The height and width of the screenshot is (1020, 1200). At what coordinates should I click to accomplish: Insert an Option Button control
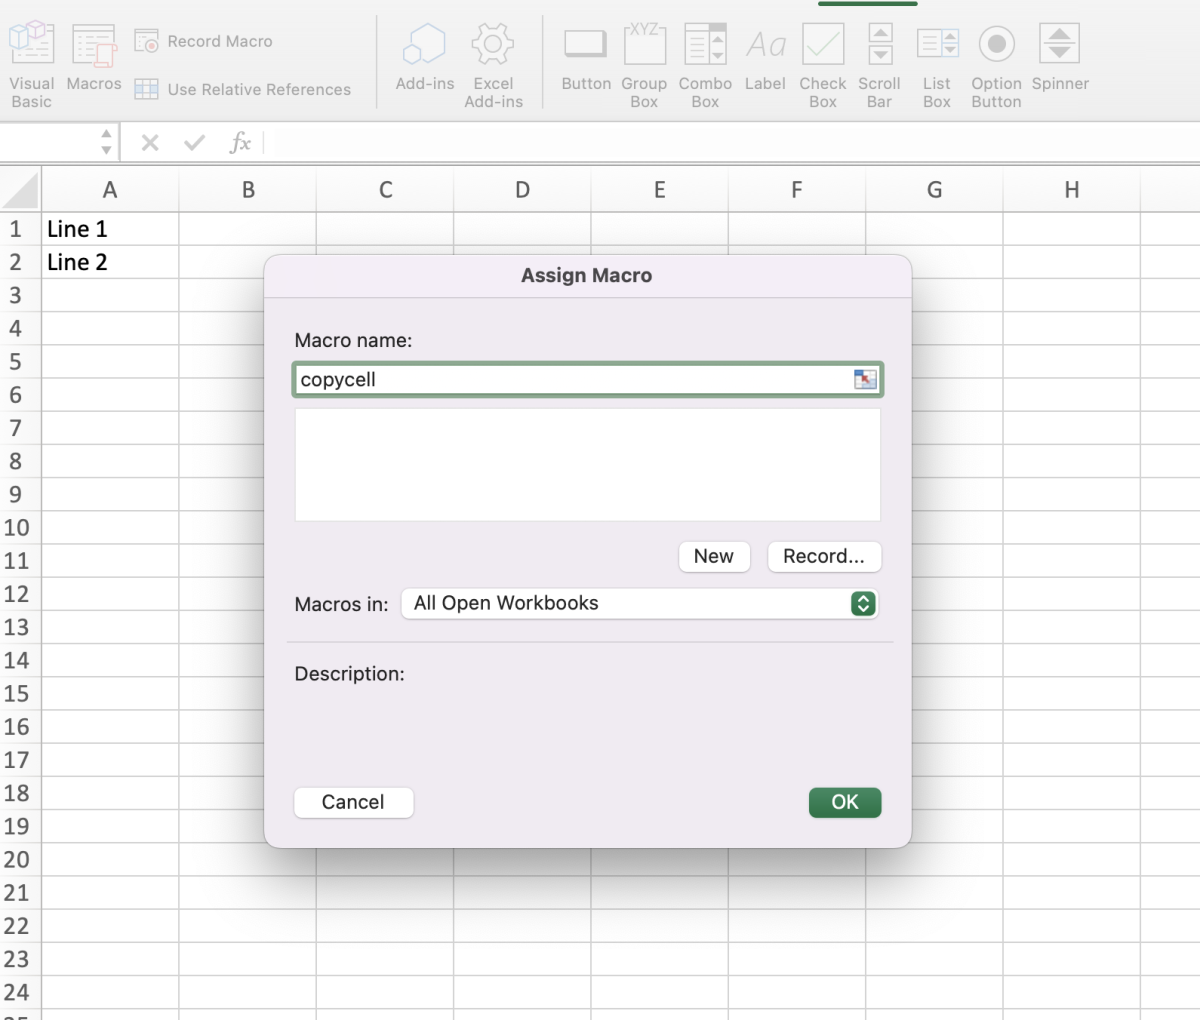[x=996, y=46]
